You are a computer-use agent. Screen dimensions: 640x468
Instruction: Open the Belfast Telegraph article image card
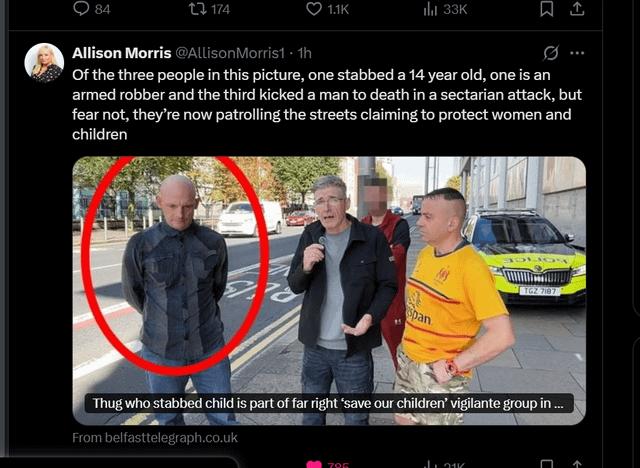pyautogui.click(x=329, y=291)
